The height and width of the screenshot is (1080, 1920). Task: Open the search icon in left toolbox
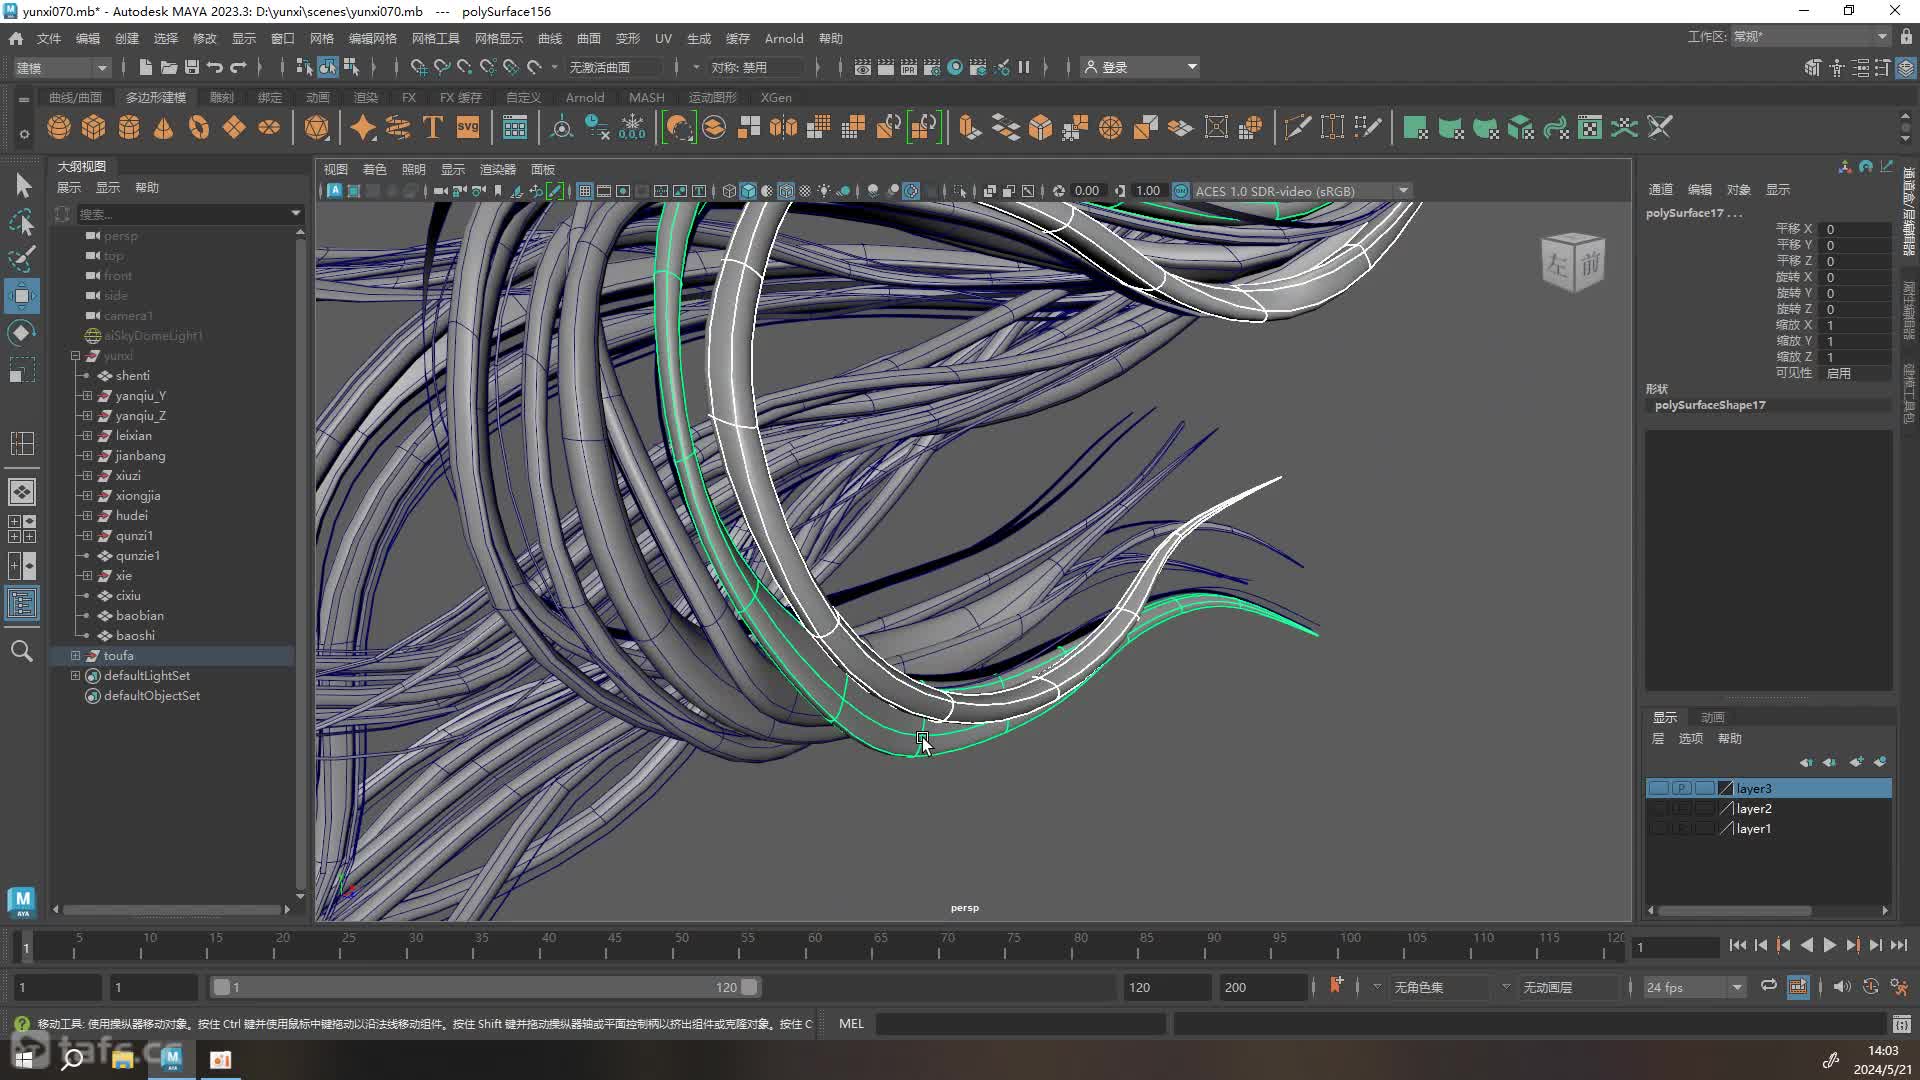click(22, 651)
